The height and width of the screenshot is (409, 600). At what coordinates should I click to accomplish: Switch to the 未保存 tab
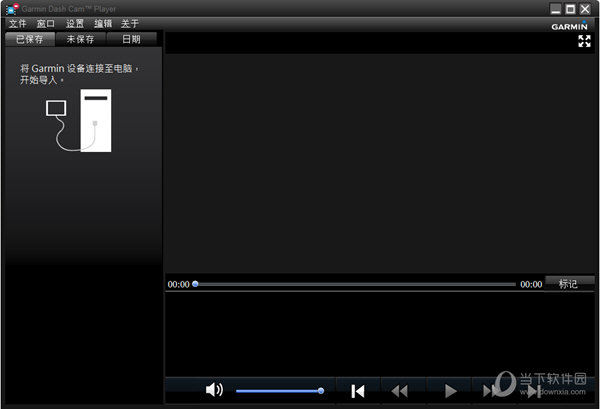pyautogui.click(x=80, y=39)
